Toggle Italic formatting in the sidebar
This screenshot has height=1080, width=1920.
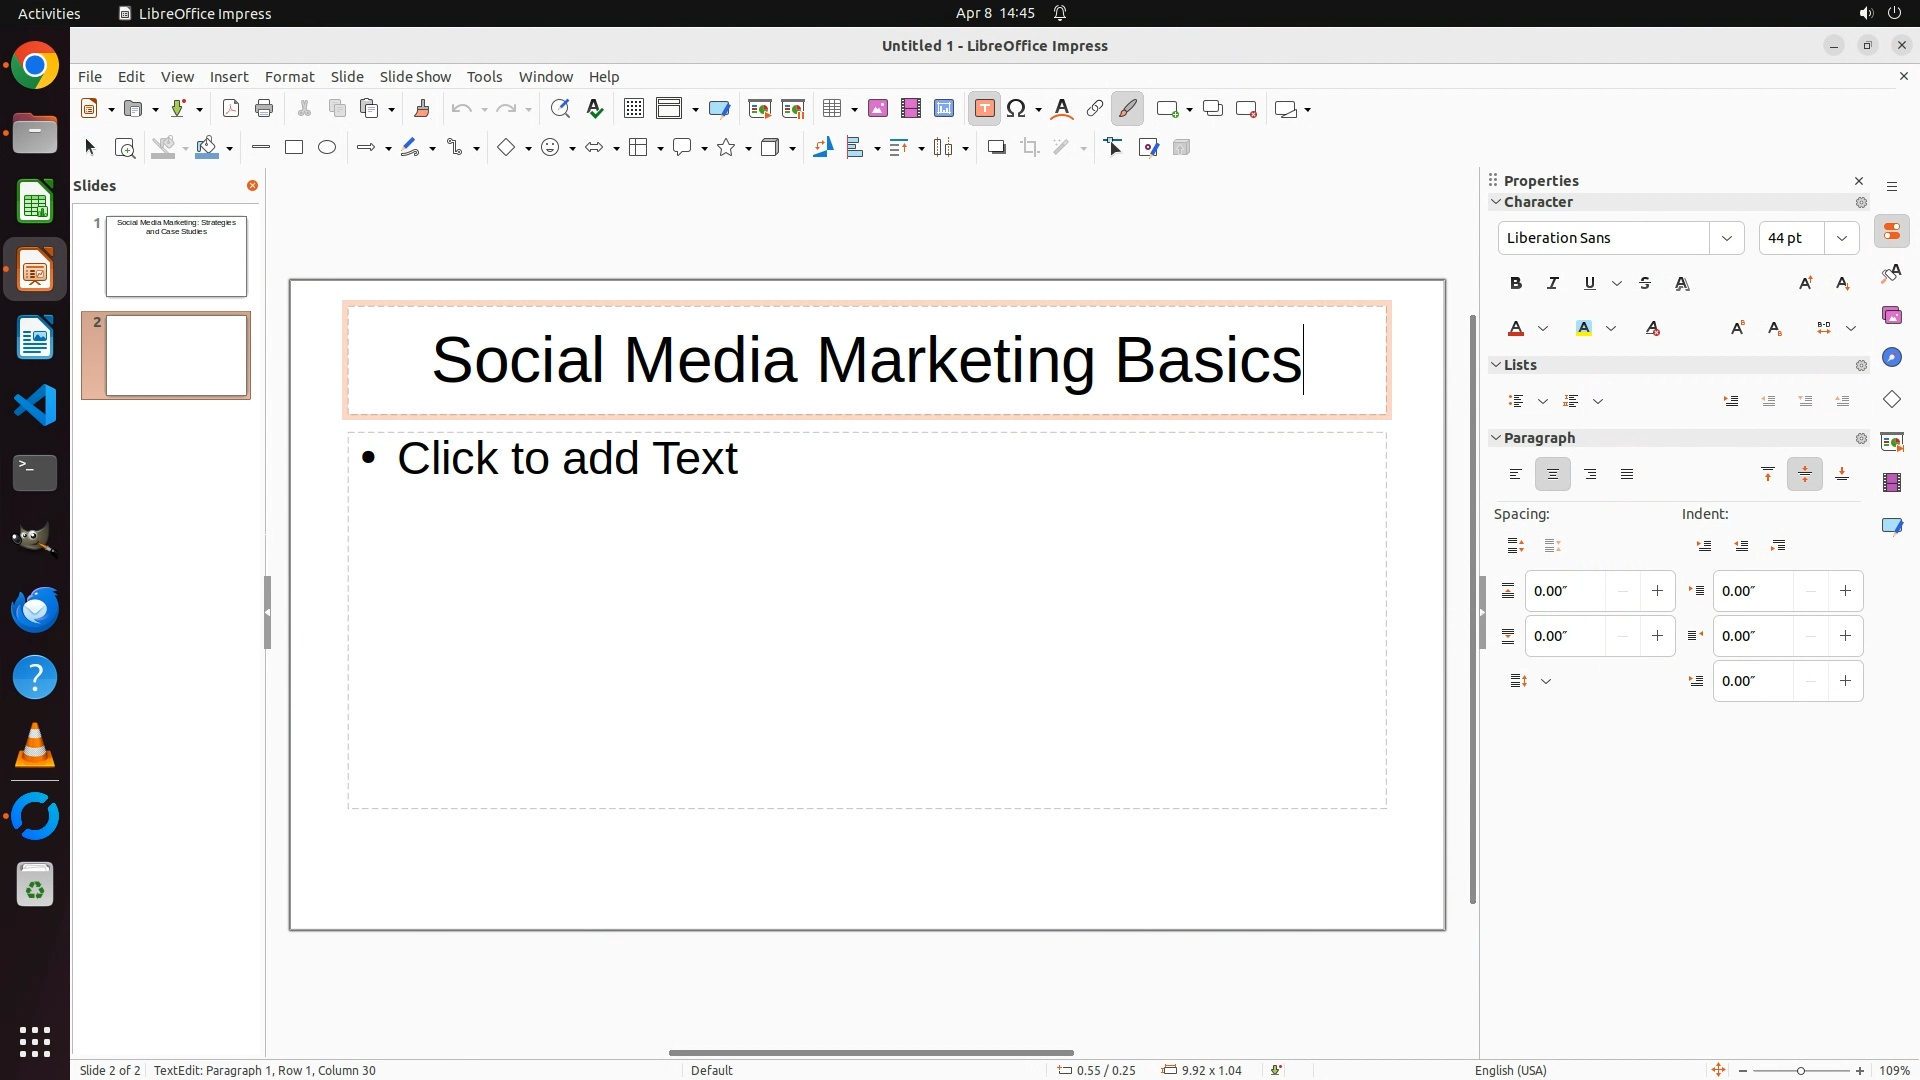coord(1553,284)
